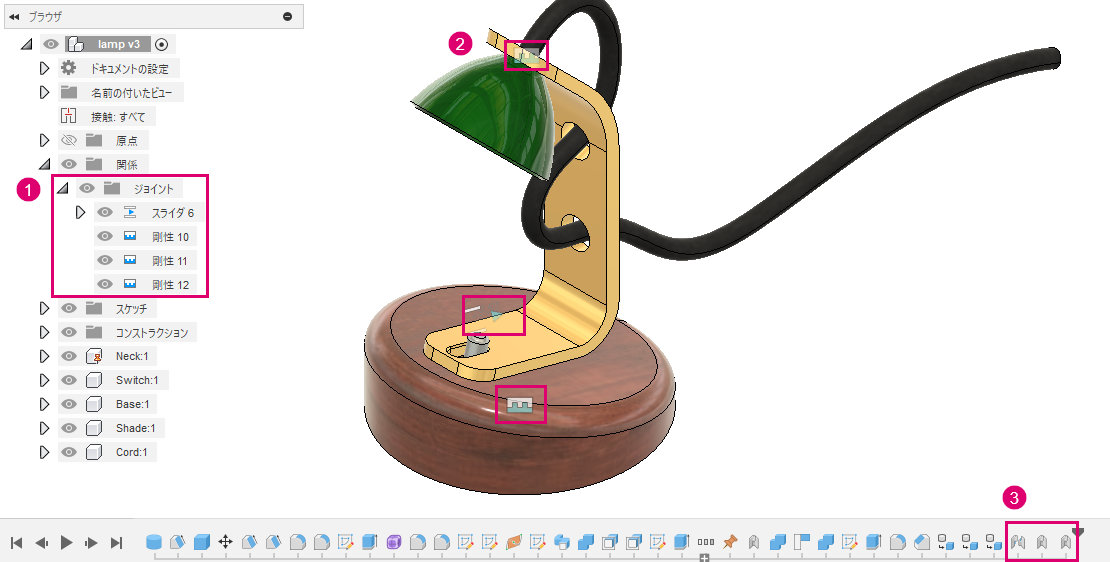Expand ドキュメントの設定

(x=44, y=68)
